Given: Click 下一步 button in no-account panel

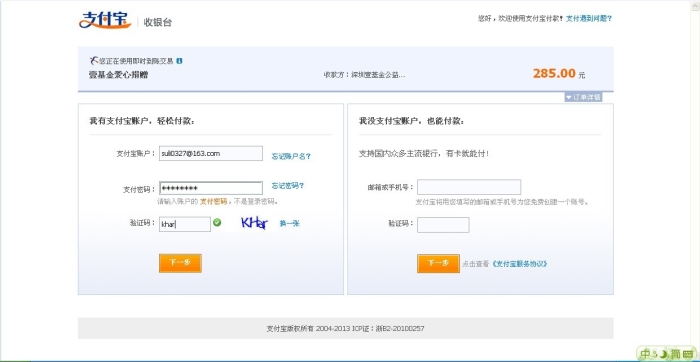Looking at the screenshot, I should click(438, 263).
